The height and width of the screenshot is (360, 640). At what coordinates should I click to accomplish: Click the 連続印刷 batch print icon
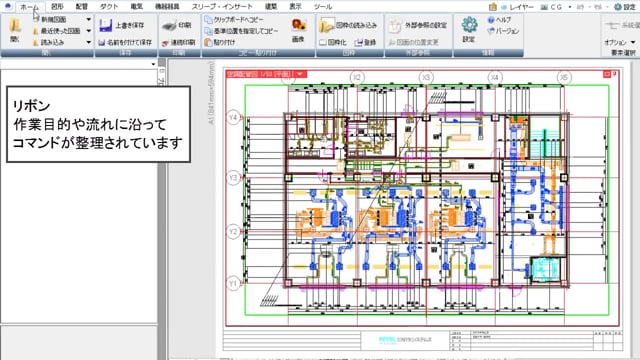pos(165,42)
